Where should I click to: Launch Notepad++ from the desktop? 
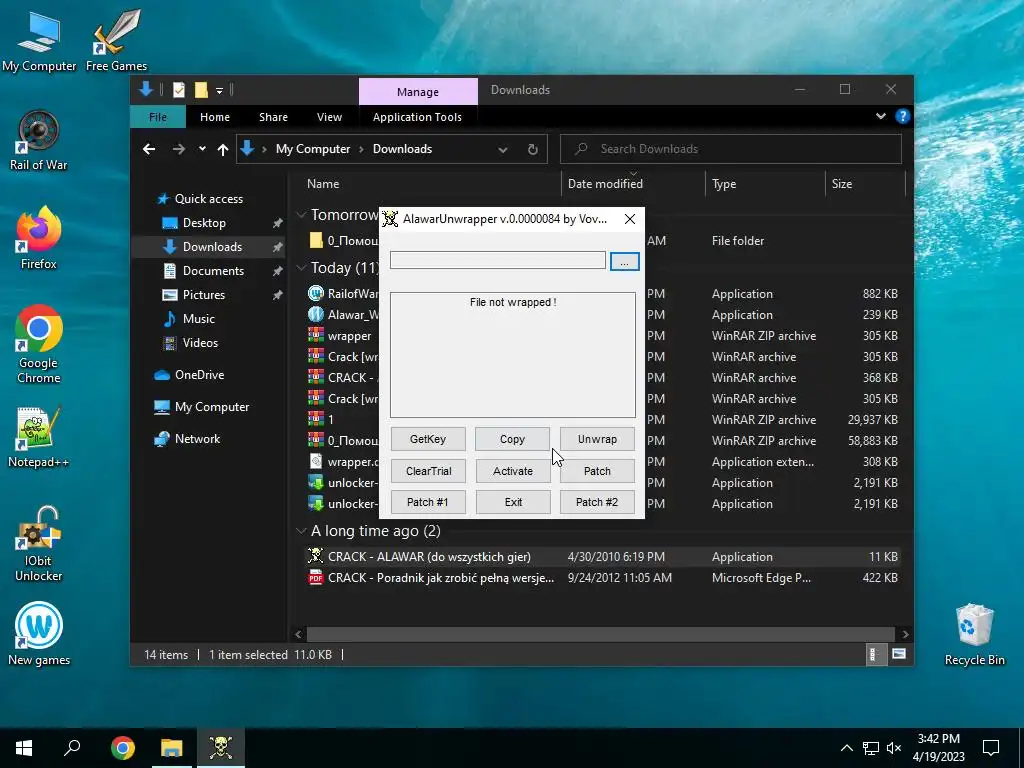[x=39, y=438]
